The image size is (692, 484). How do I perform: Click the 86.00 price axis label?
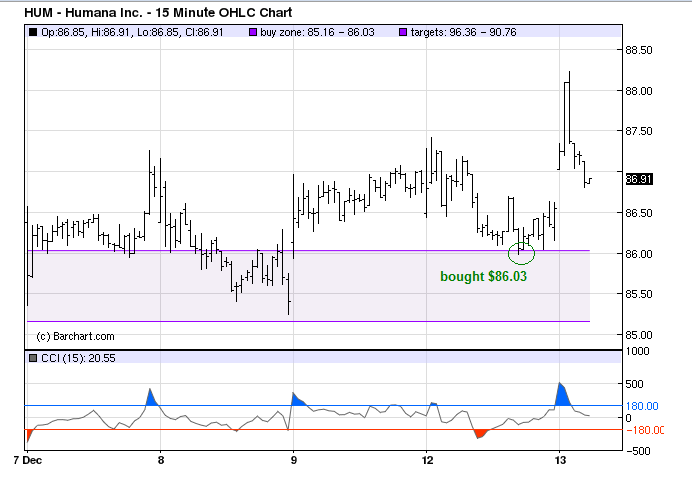pos(639,254)
